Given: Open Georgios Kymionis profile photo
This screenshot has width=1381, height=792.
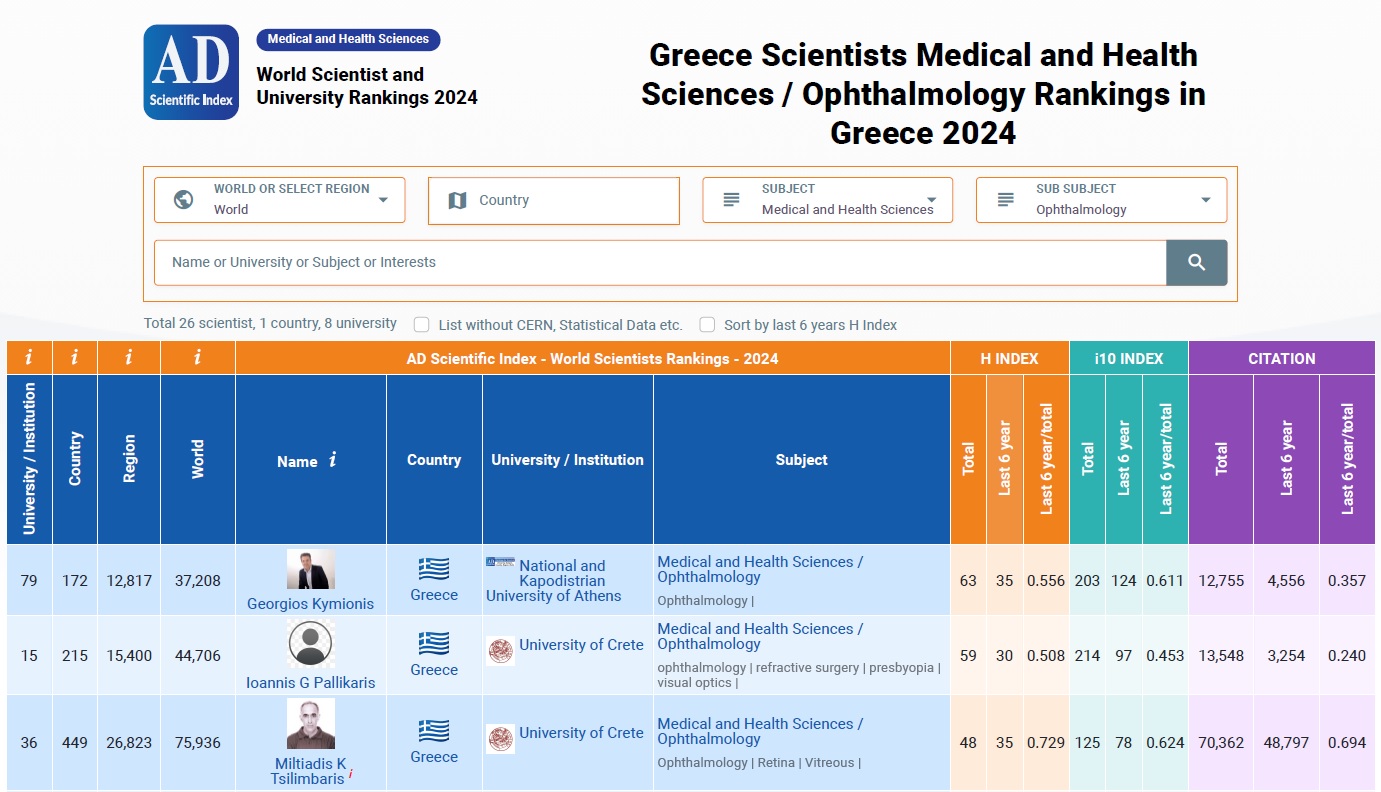Looking at the screenshot, I should click(311, 569).
